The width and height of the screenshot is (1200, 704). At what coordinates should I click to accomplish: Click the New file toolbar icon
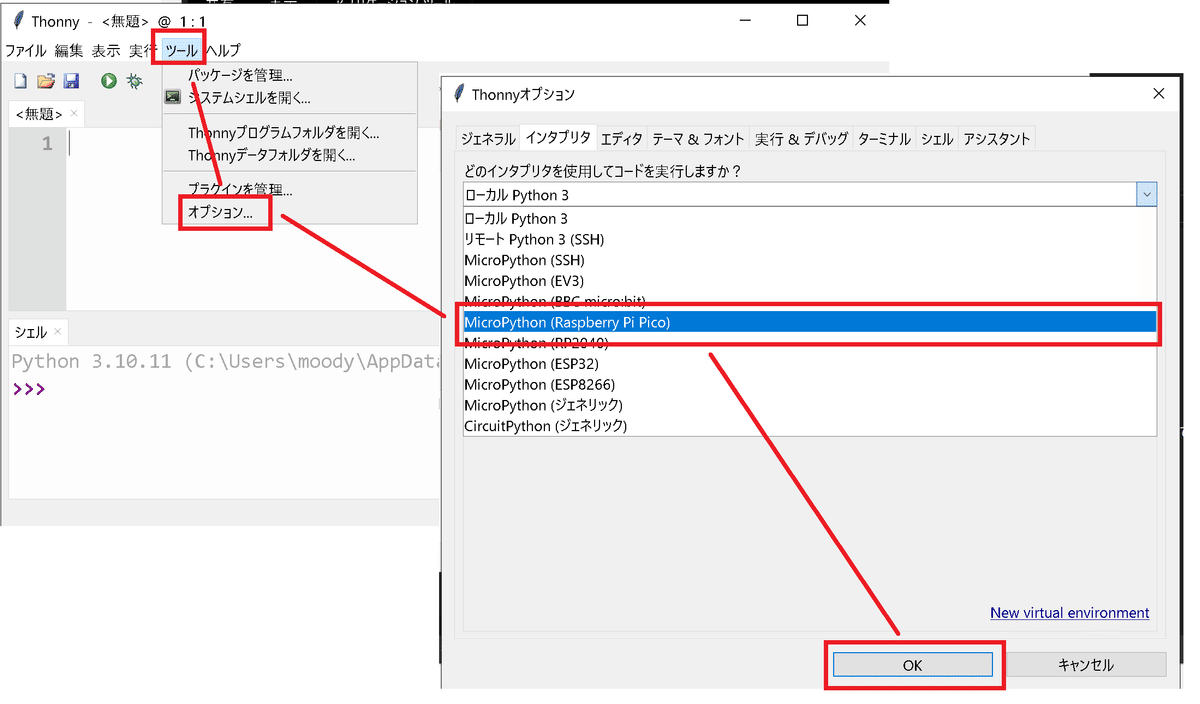click(x=20, y=81)
